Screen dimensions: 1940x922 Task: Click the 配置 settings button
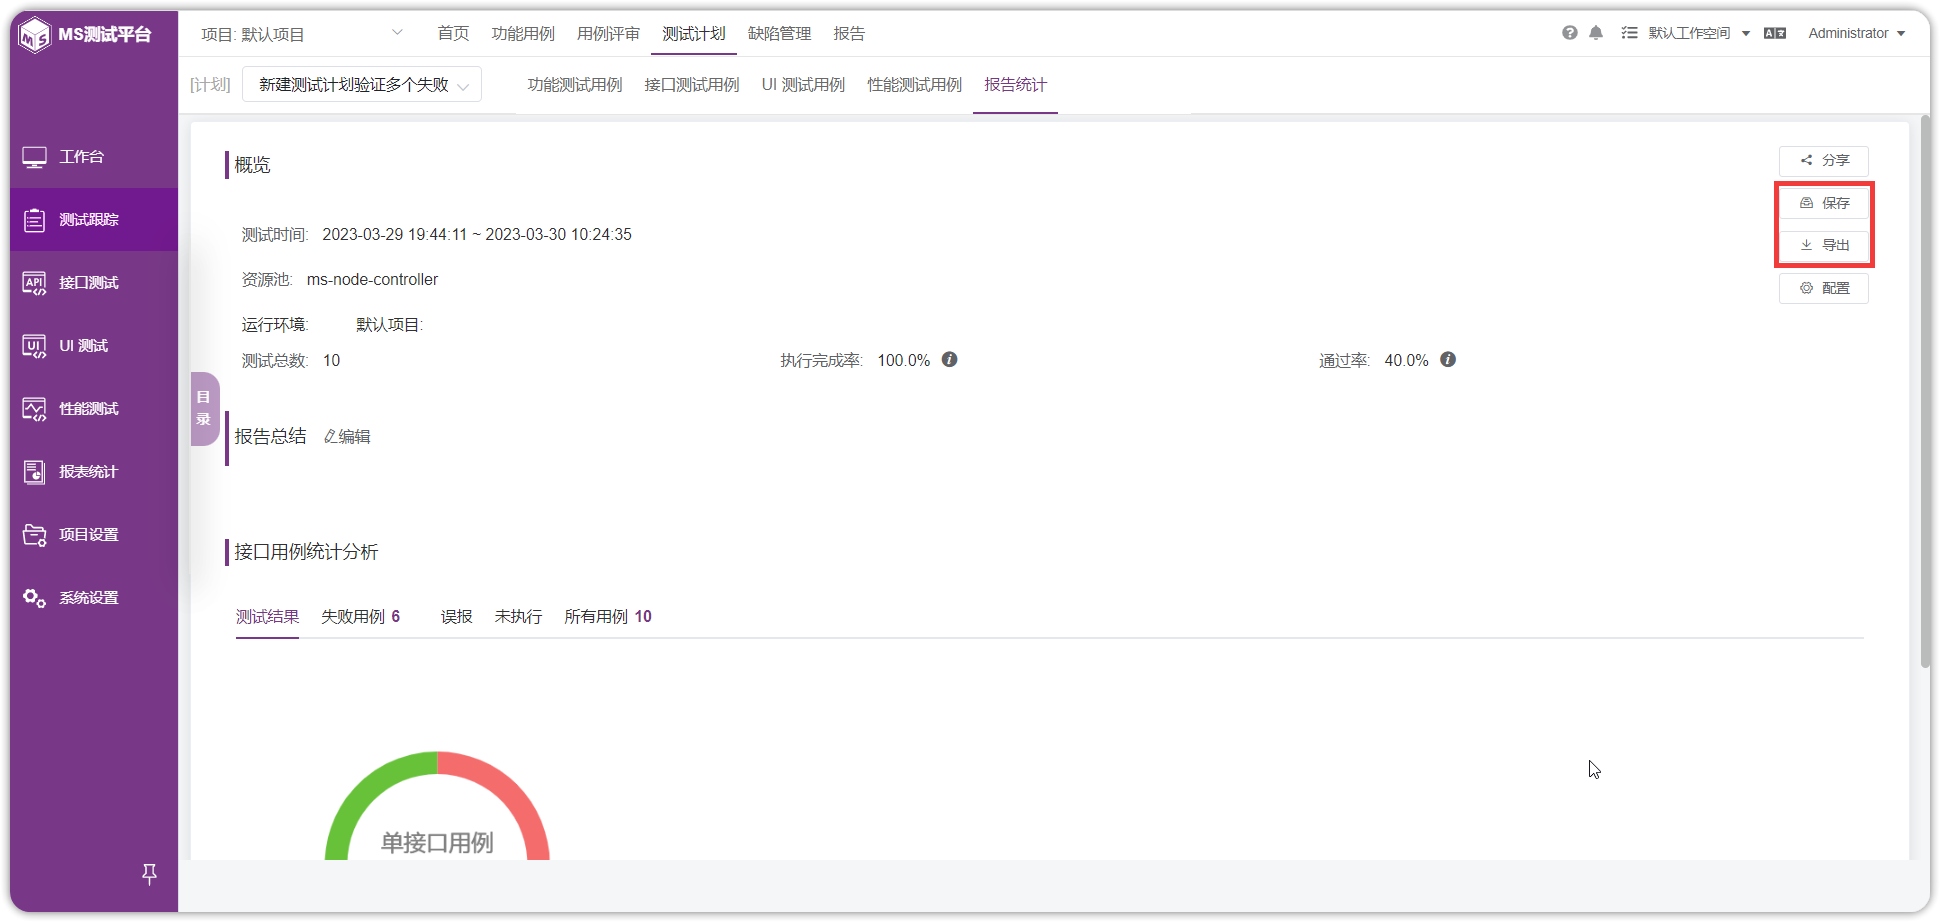[1824, 288]
